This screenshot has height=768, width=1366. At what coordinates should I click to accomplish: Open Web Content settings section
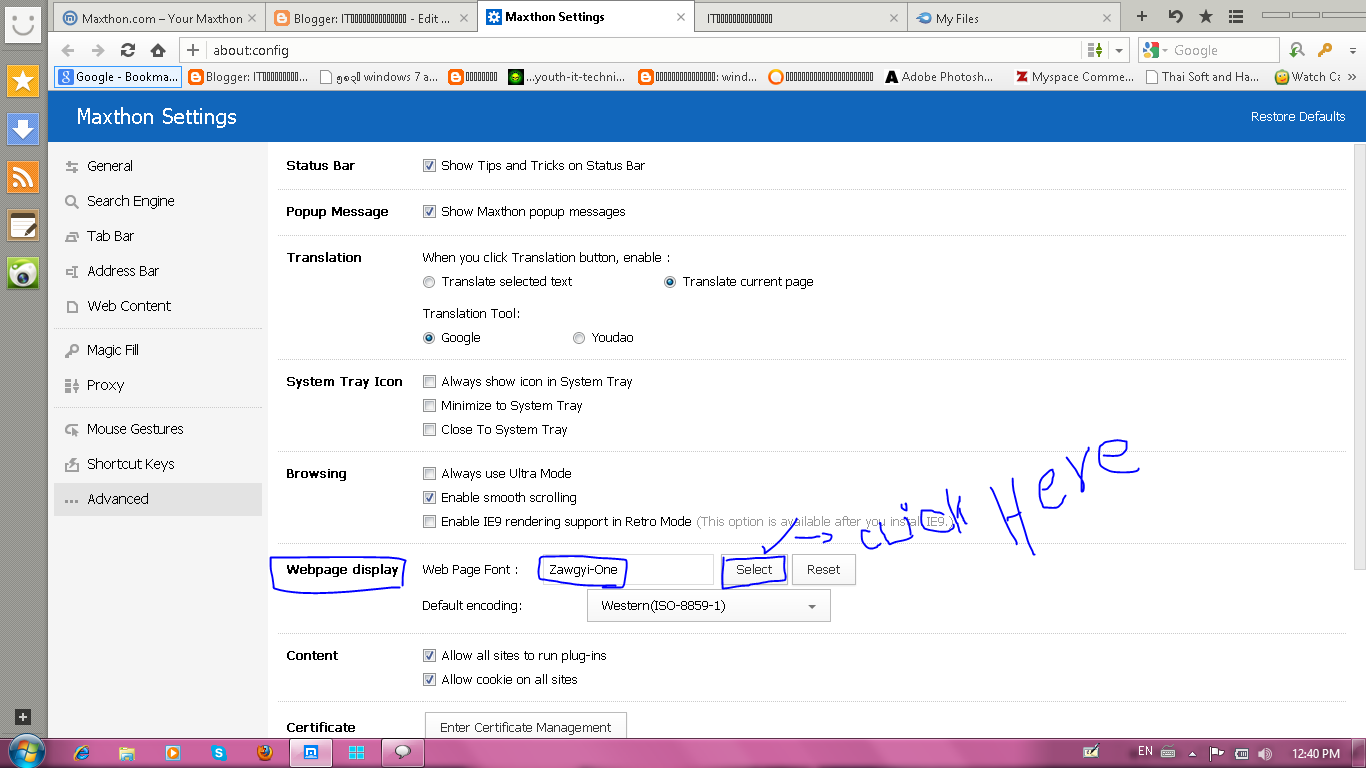point(158,306)
